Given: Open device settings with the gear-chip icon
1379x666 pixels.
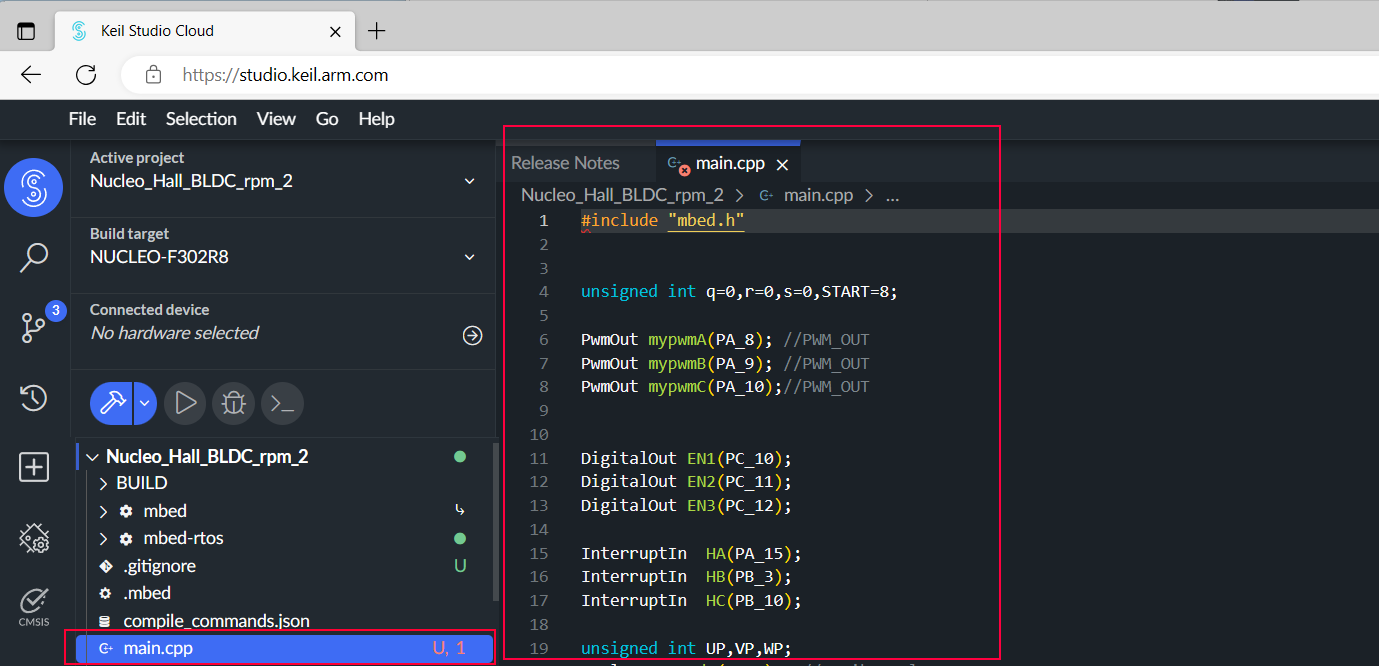Looking at the screenshot, I should point(33,539).
